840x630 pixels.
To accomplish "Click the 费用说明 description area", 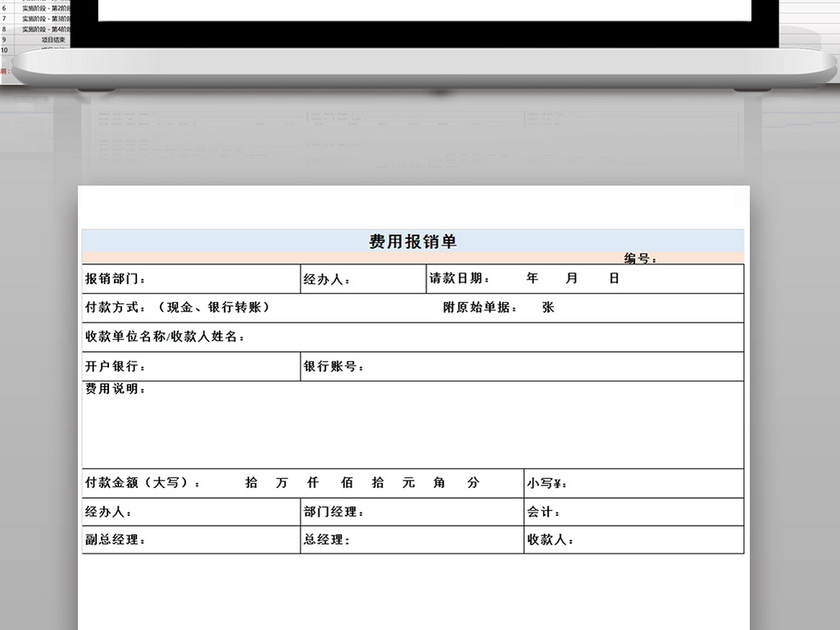I will (x=400, y=425).
